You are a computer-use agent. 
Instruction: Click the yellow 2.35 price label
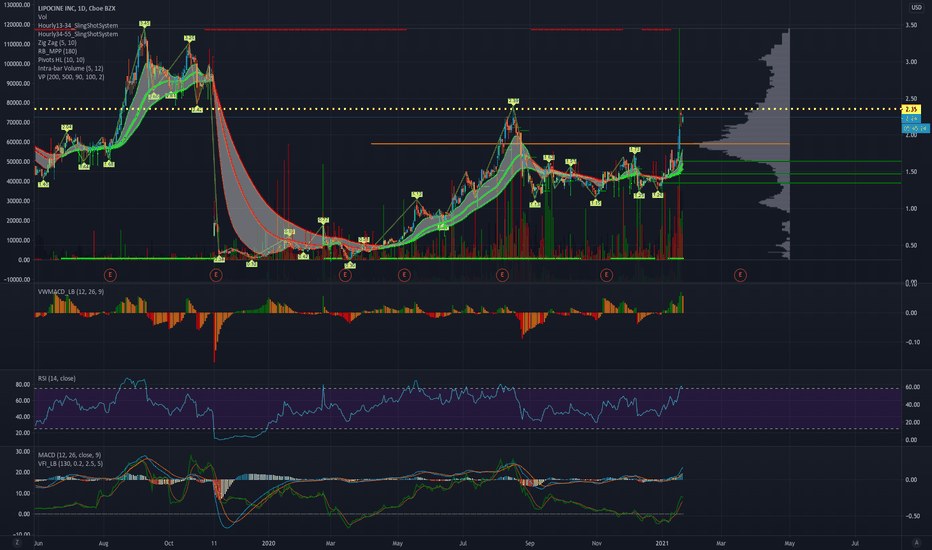point(911,109)
